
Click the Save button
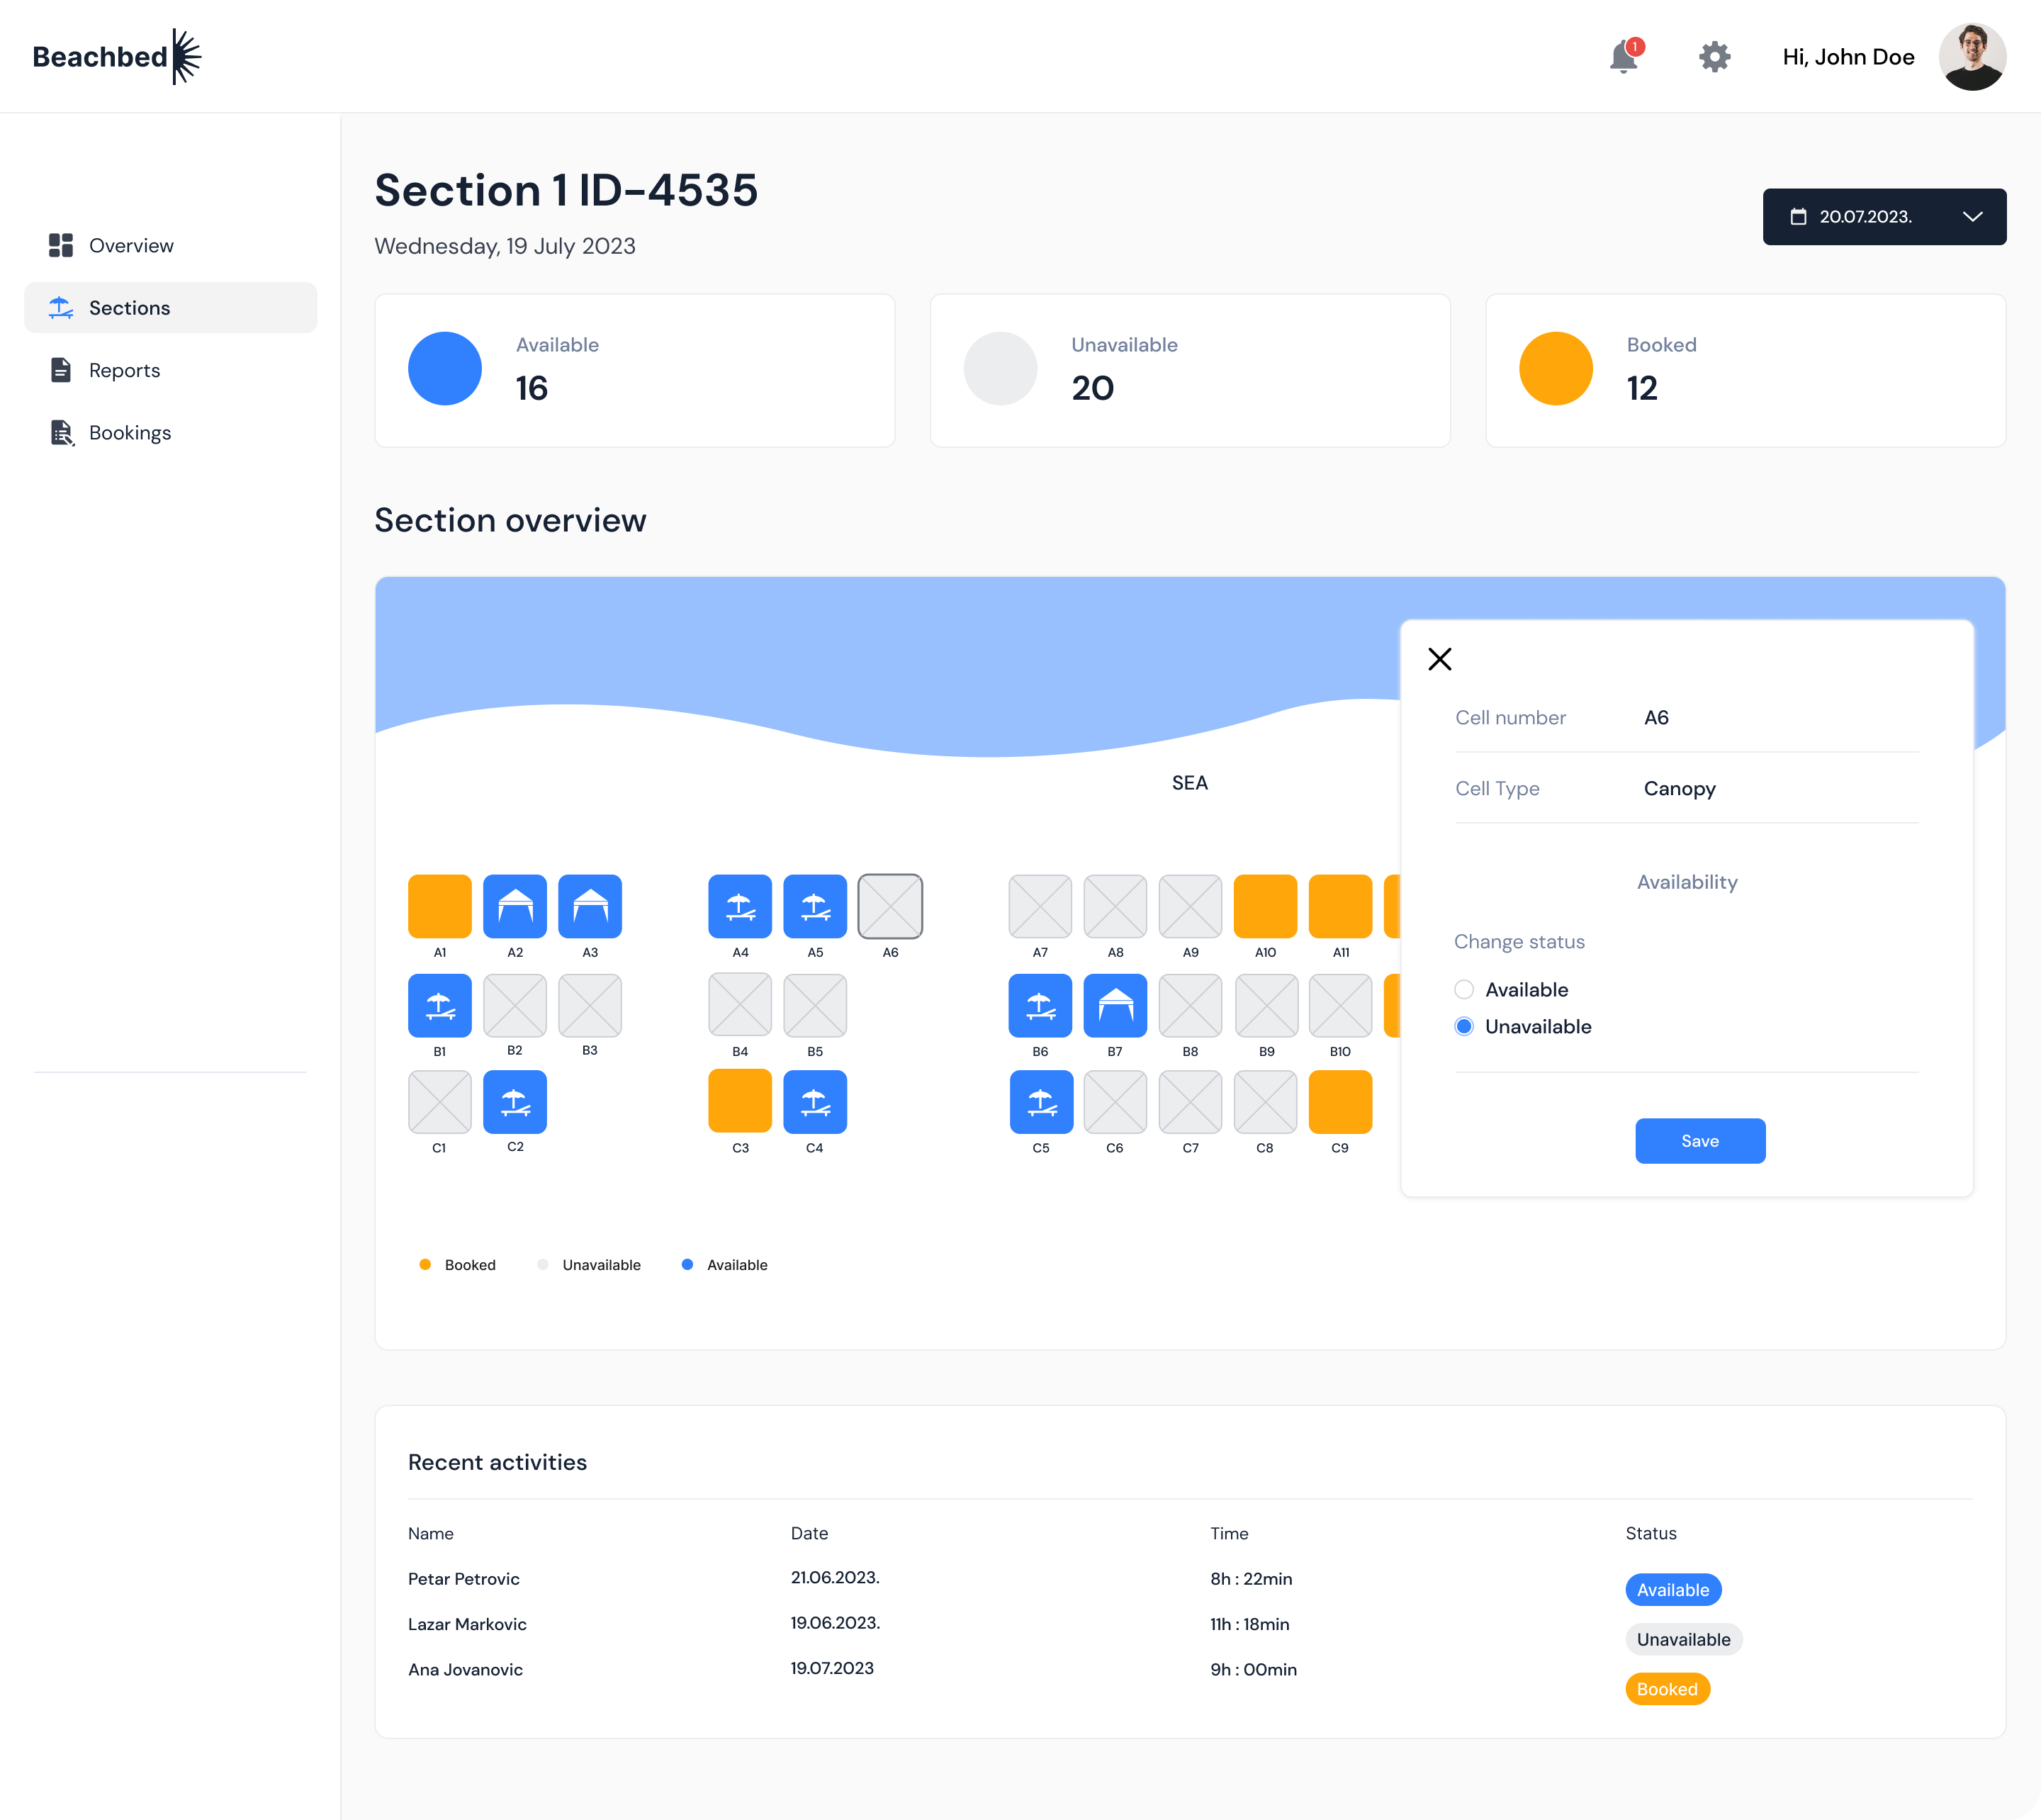coord(1700,1141)
